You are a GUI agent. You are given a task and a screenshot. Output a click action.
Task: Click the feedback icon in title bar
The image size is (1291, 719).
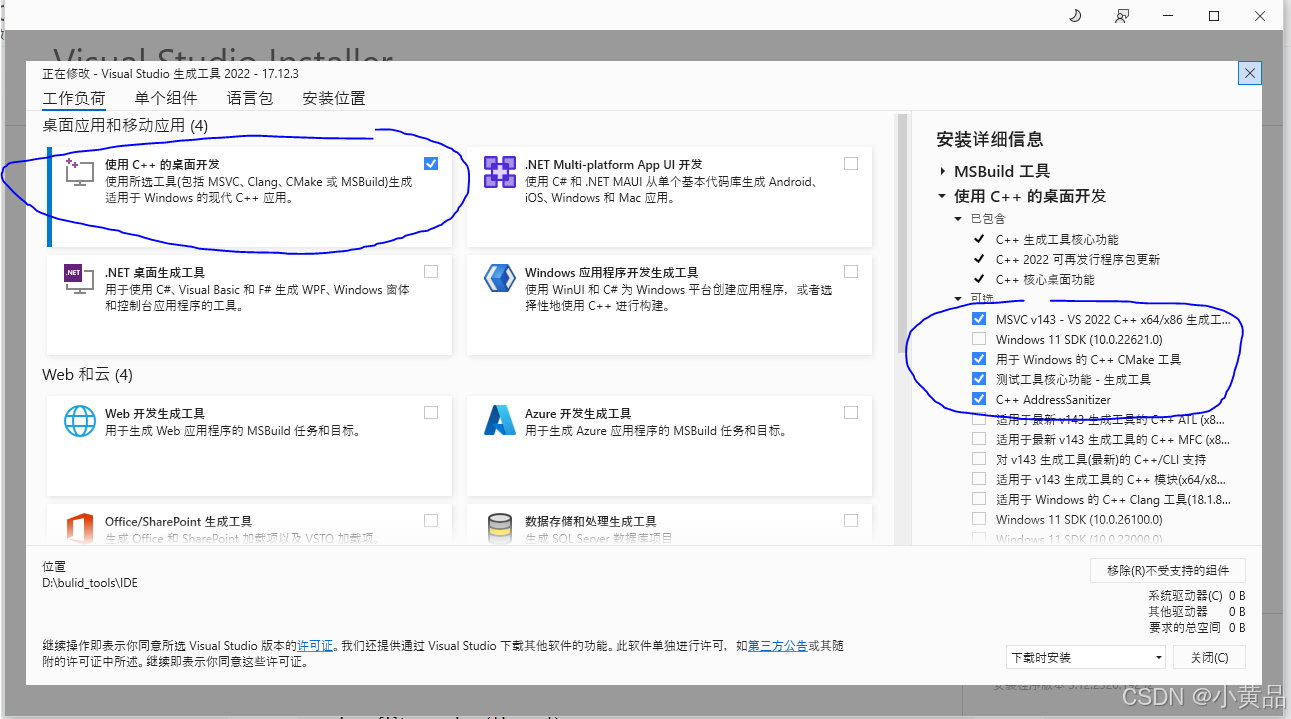pyautogui.click(x=1122, y=16)
